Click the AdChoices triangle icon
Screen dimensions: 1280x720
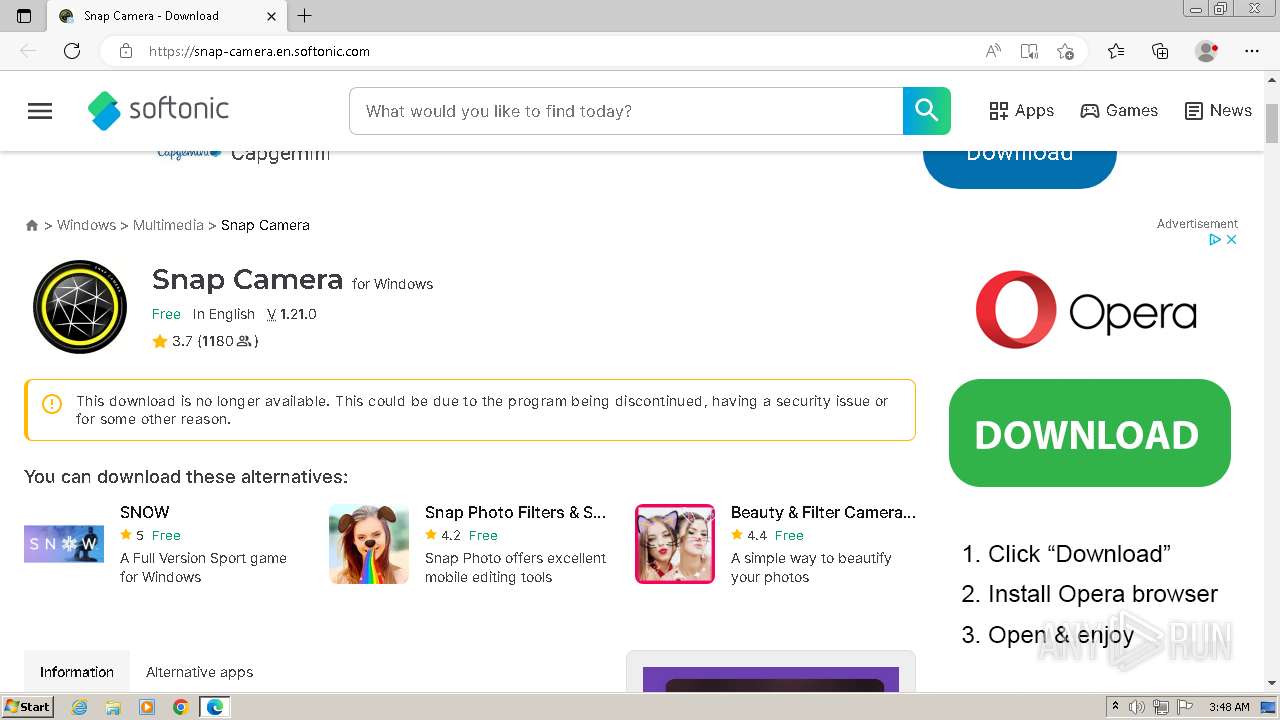click(1215, 240)
